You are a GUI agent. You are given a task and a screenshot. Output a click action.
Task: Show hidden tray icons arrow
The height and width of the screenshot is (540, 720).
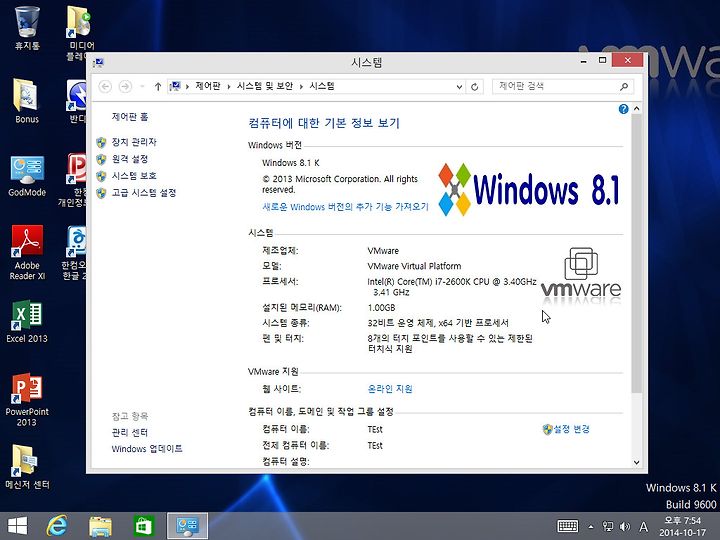(591, 527)
